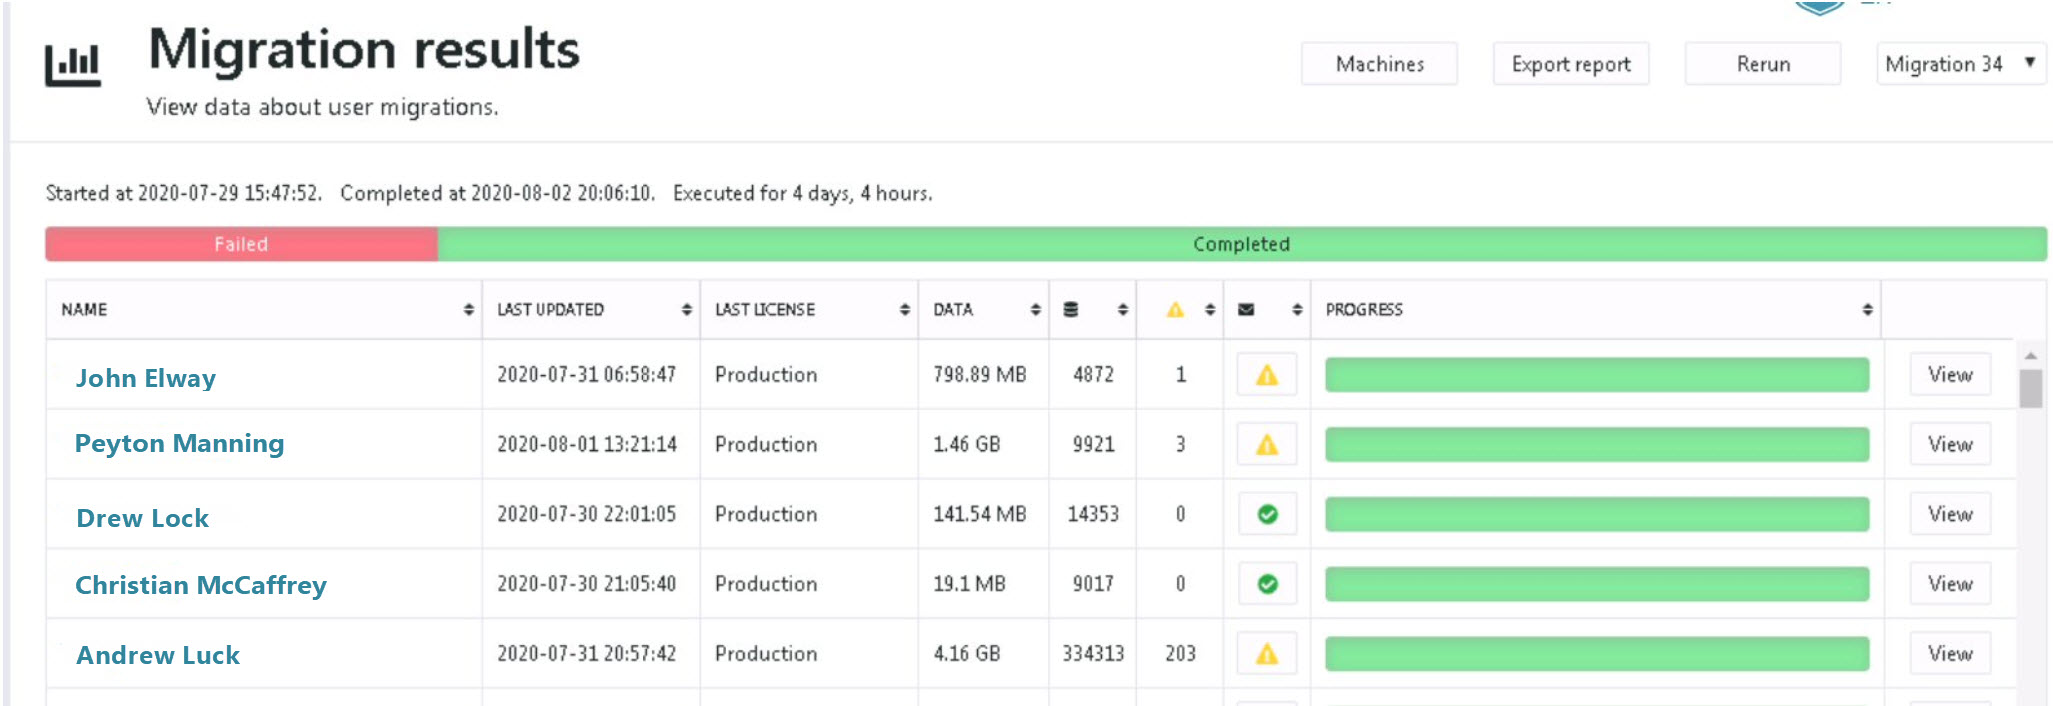Sort by Last Updated column arrows
The height and width of the screenshot is (706, 2053).
[x=686, y=310]
